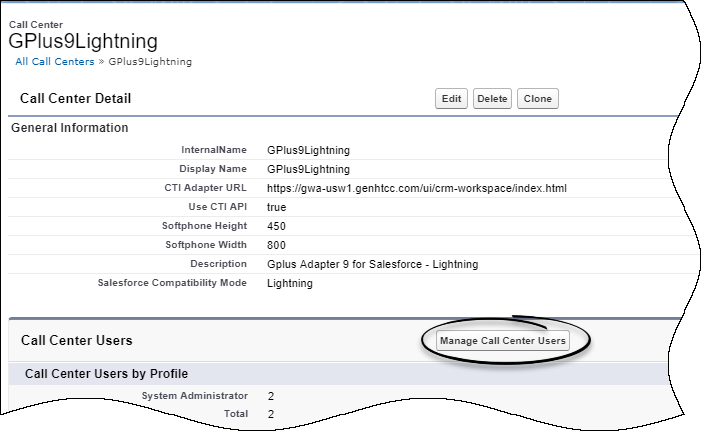
Task: Click the Call Center Users by Profile header
Action: tap(106, 374)
